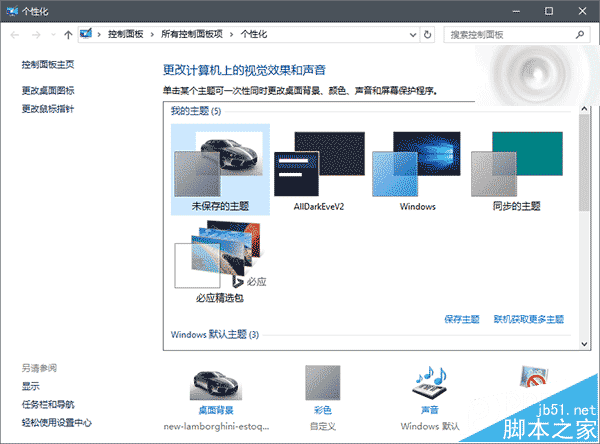This screenshot has width=600, height=444.
Task: Open 任务栏和导航 link
Action: coord(48,404)
